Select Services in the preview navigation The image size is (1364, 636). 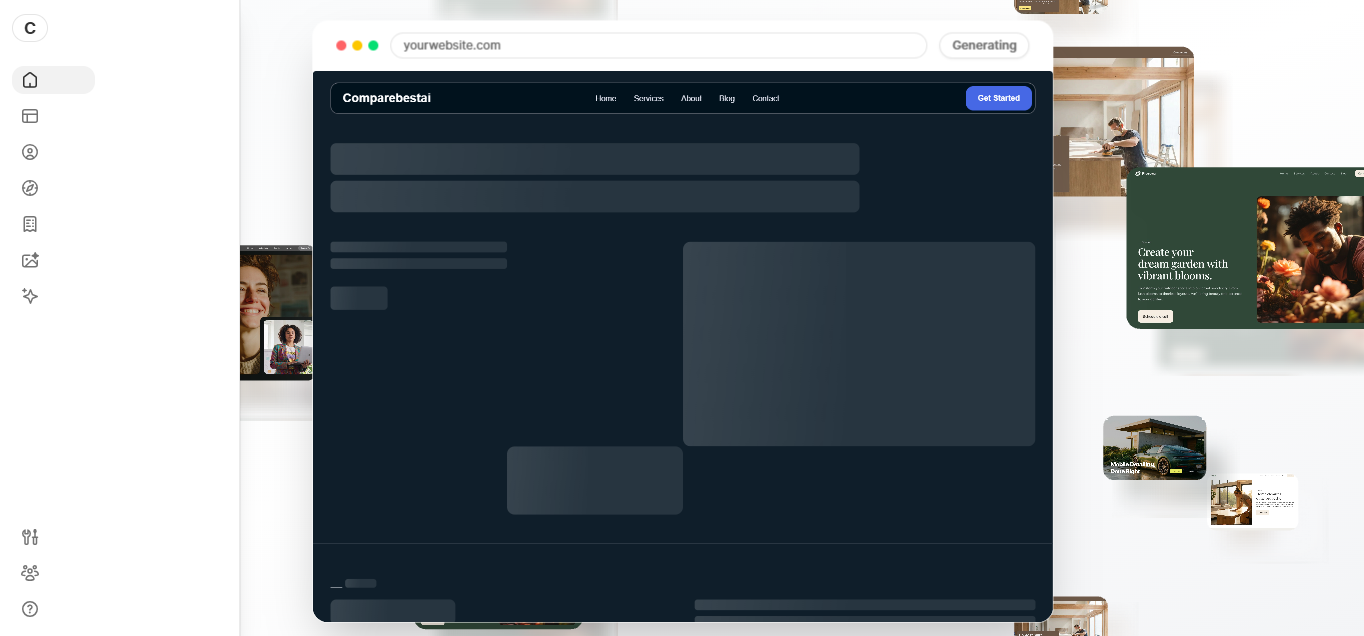click(x=649, y=98)
